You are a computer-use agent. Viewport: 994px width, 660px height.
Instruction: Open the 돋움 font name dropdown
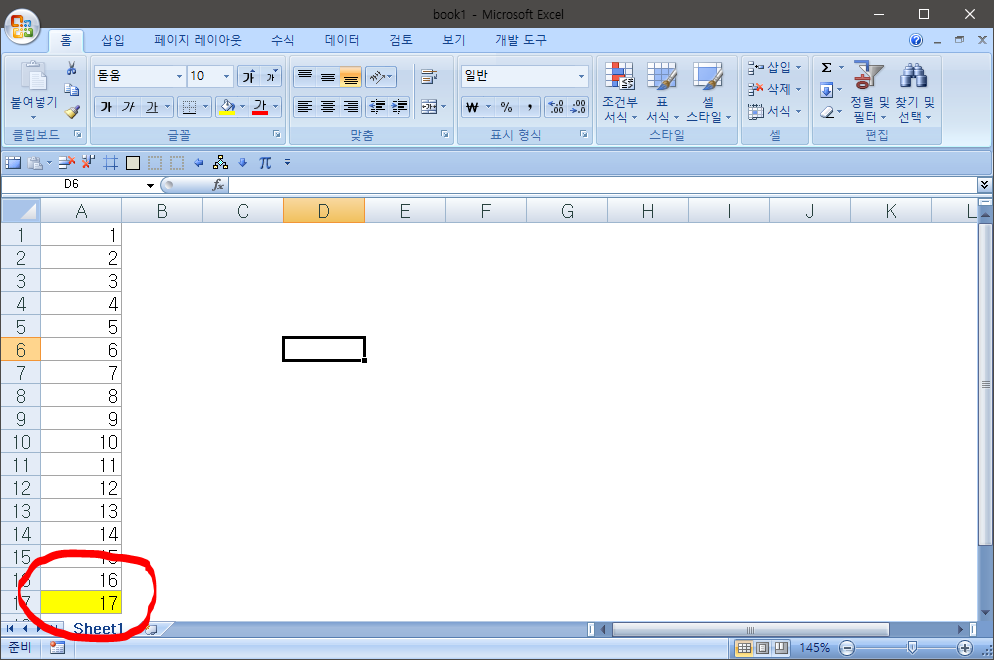point(179,77)
